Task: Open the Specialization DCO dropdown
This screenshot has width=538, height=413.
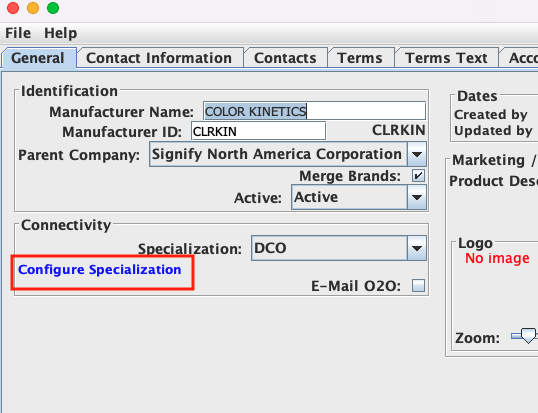Action: coord(417,248)
